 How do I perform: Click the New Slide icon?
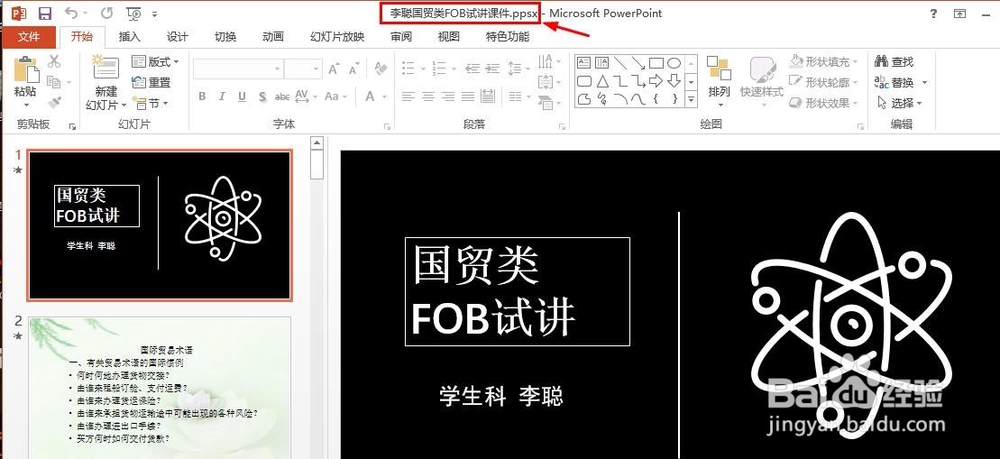[x=106, y=68]
